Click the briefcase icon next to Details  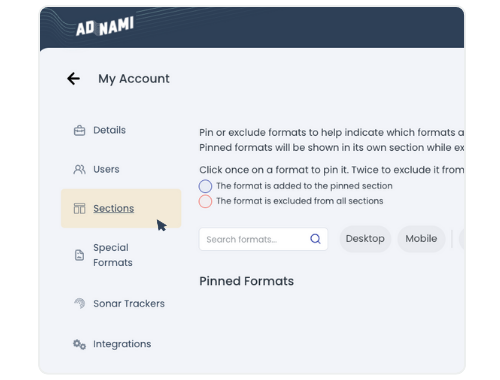[x=79, y=130]
